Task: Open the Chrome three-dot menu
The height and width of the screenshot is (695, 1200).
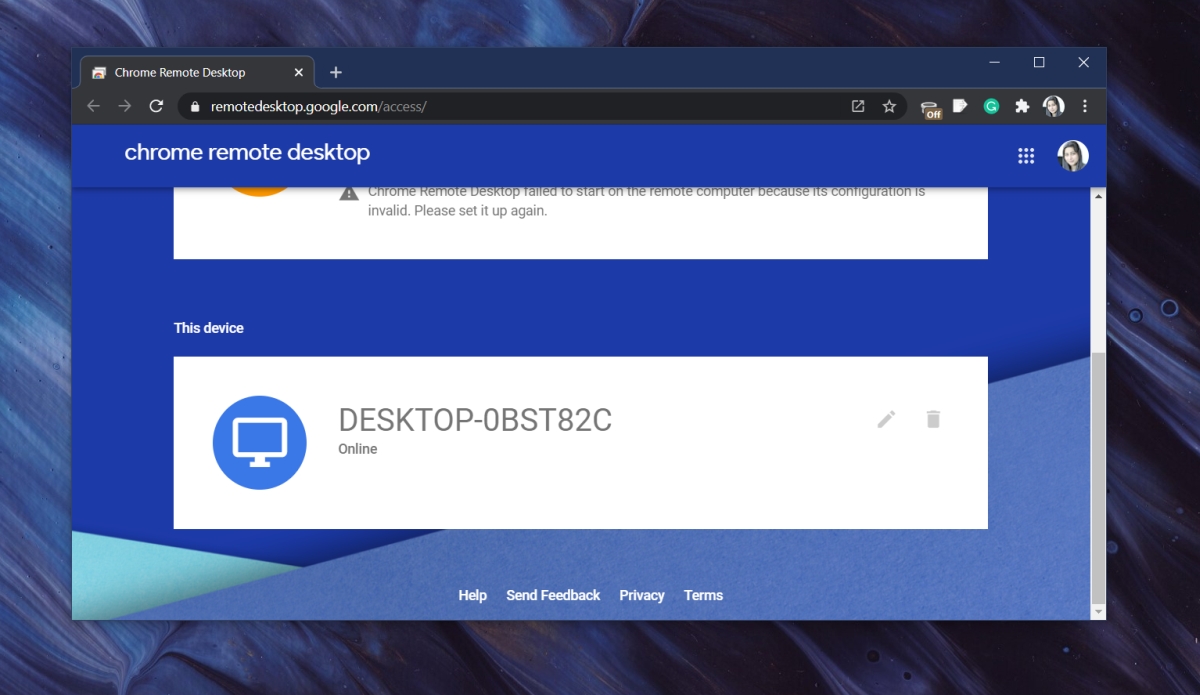Action: click(1085, 105)
